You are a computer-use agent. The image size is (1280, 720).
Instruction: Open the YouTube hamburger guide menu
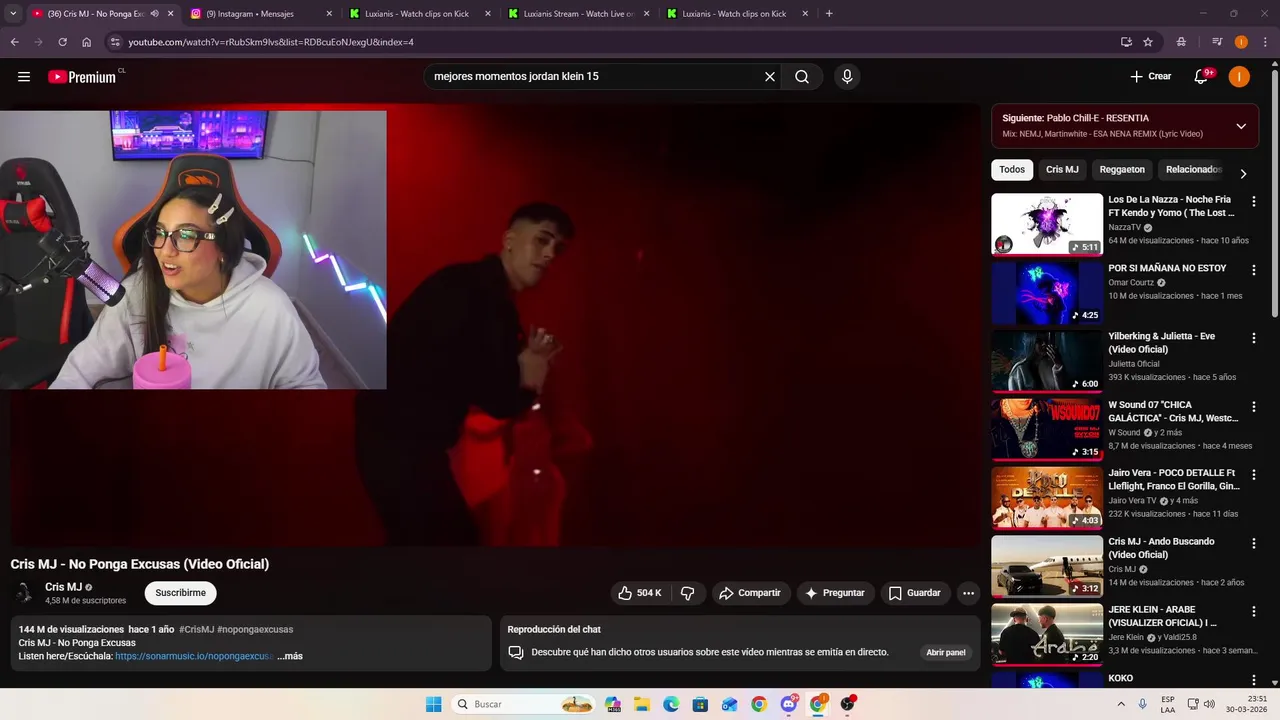tap(24, 77)
